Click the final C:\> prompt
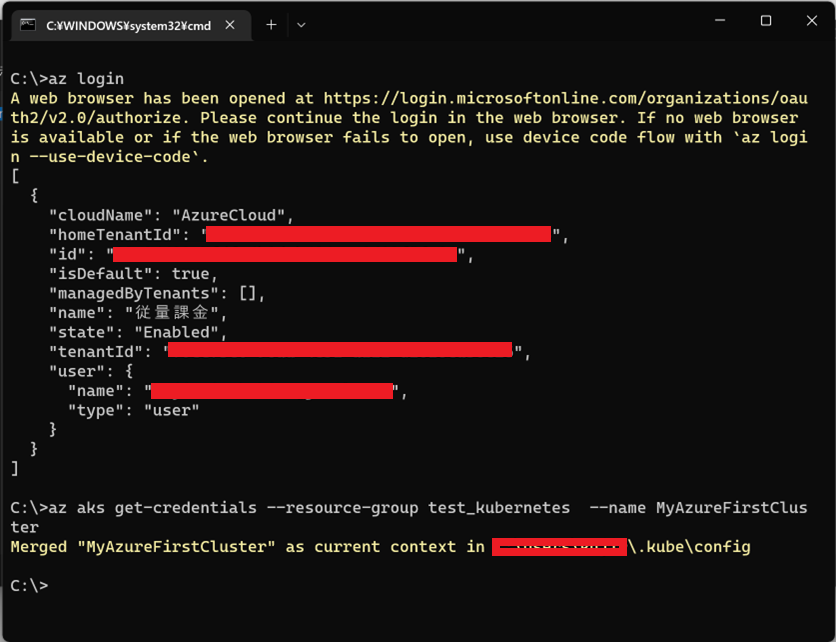The width and height of the screenshot is (836, 642). (x=29, y=585)
